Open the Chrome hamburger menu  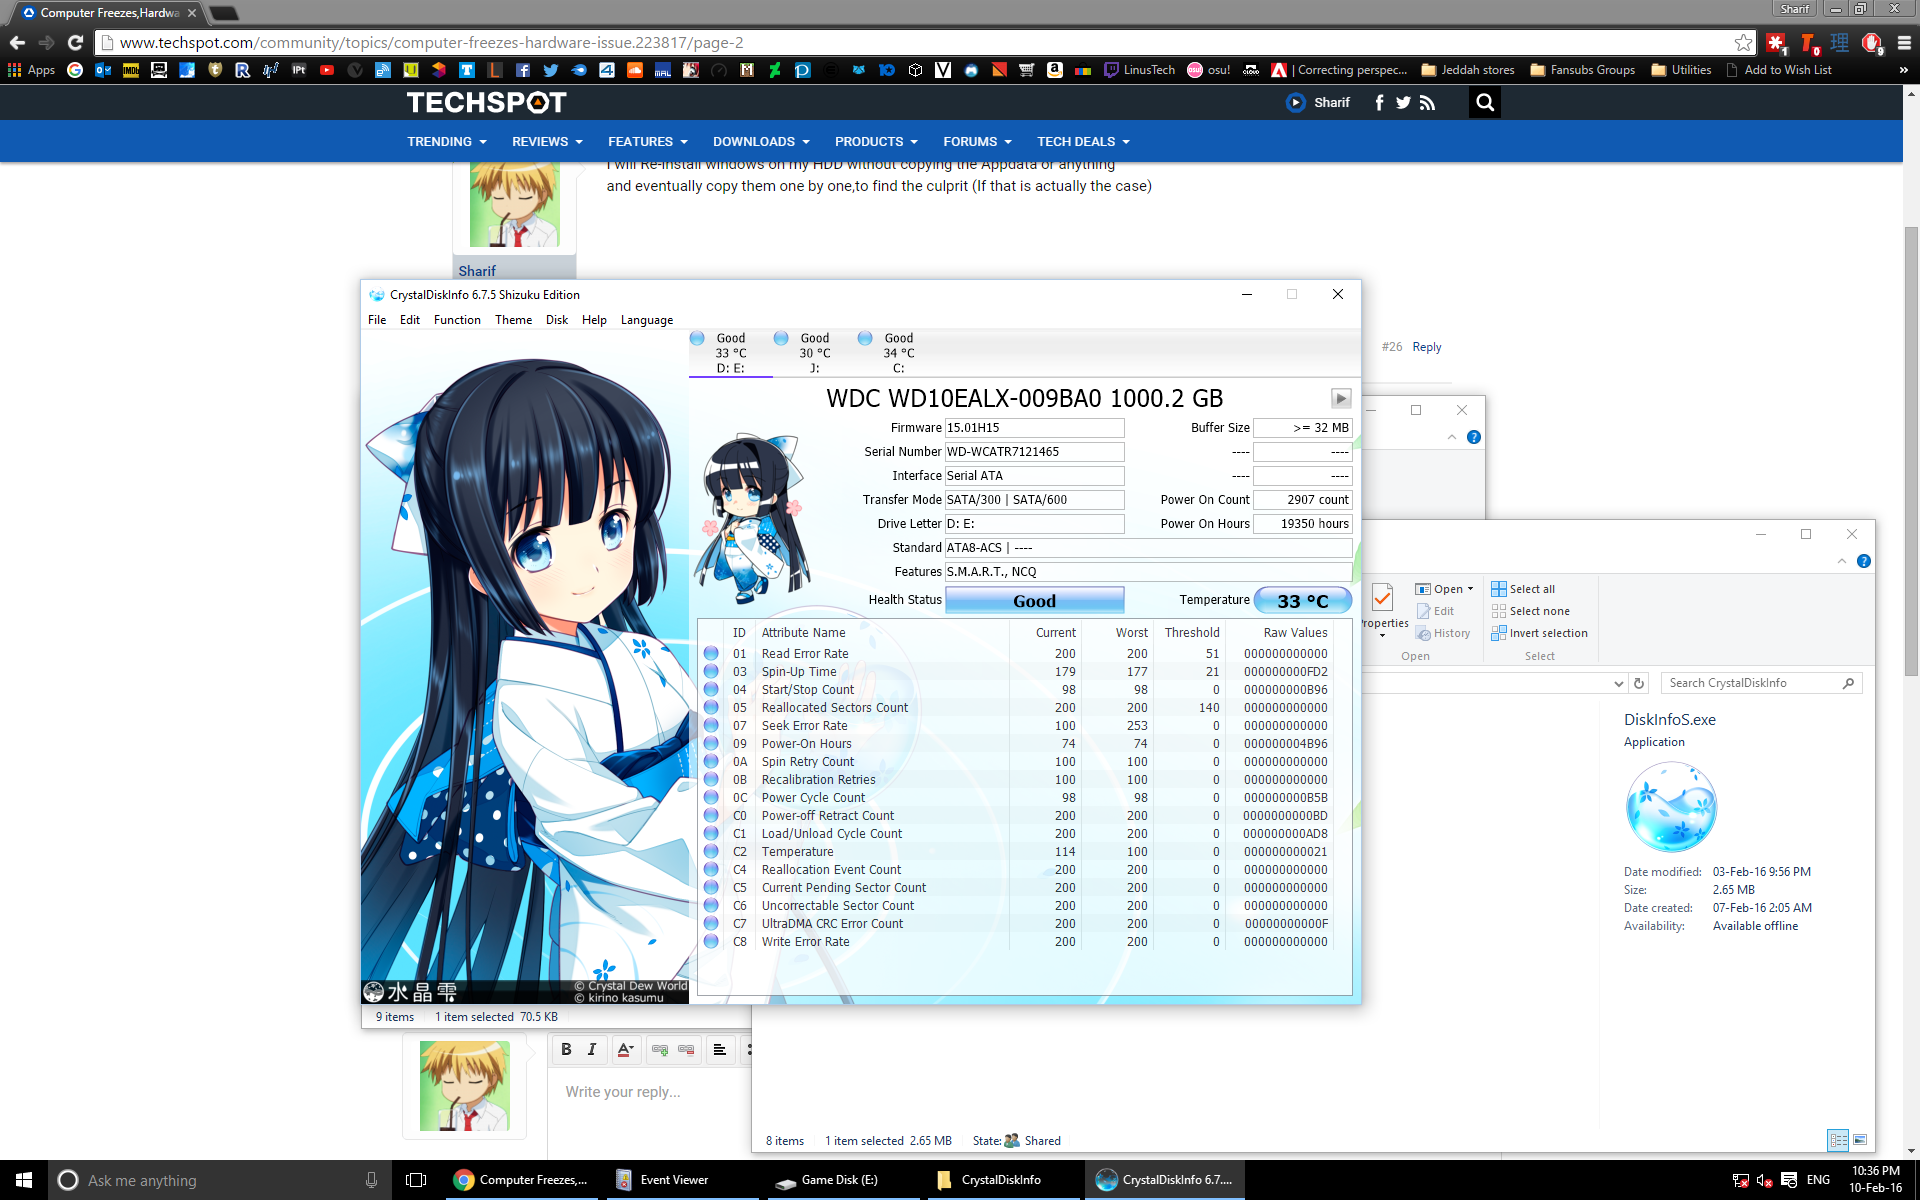(1904, 42)
